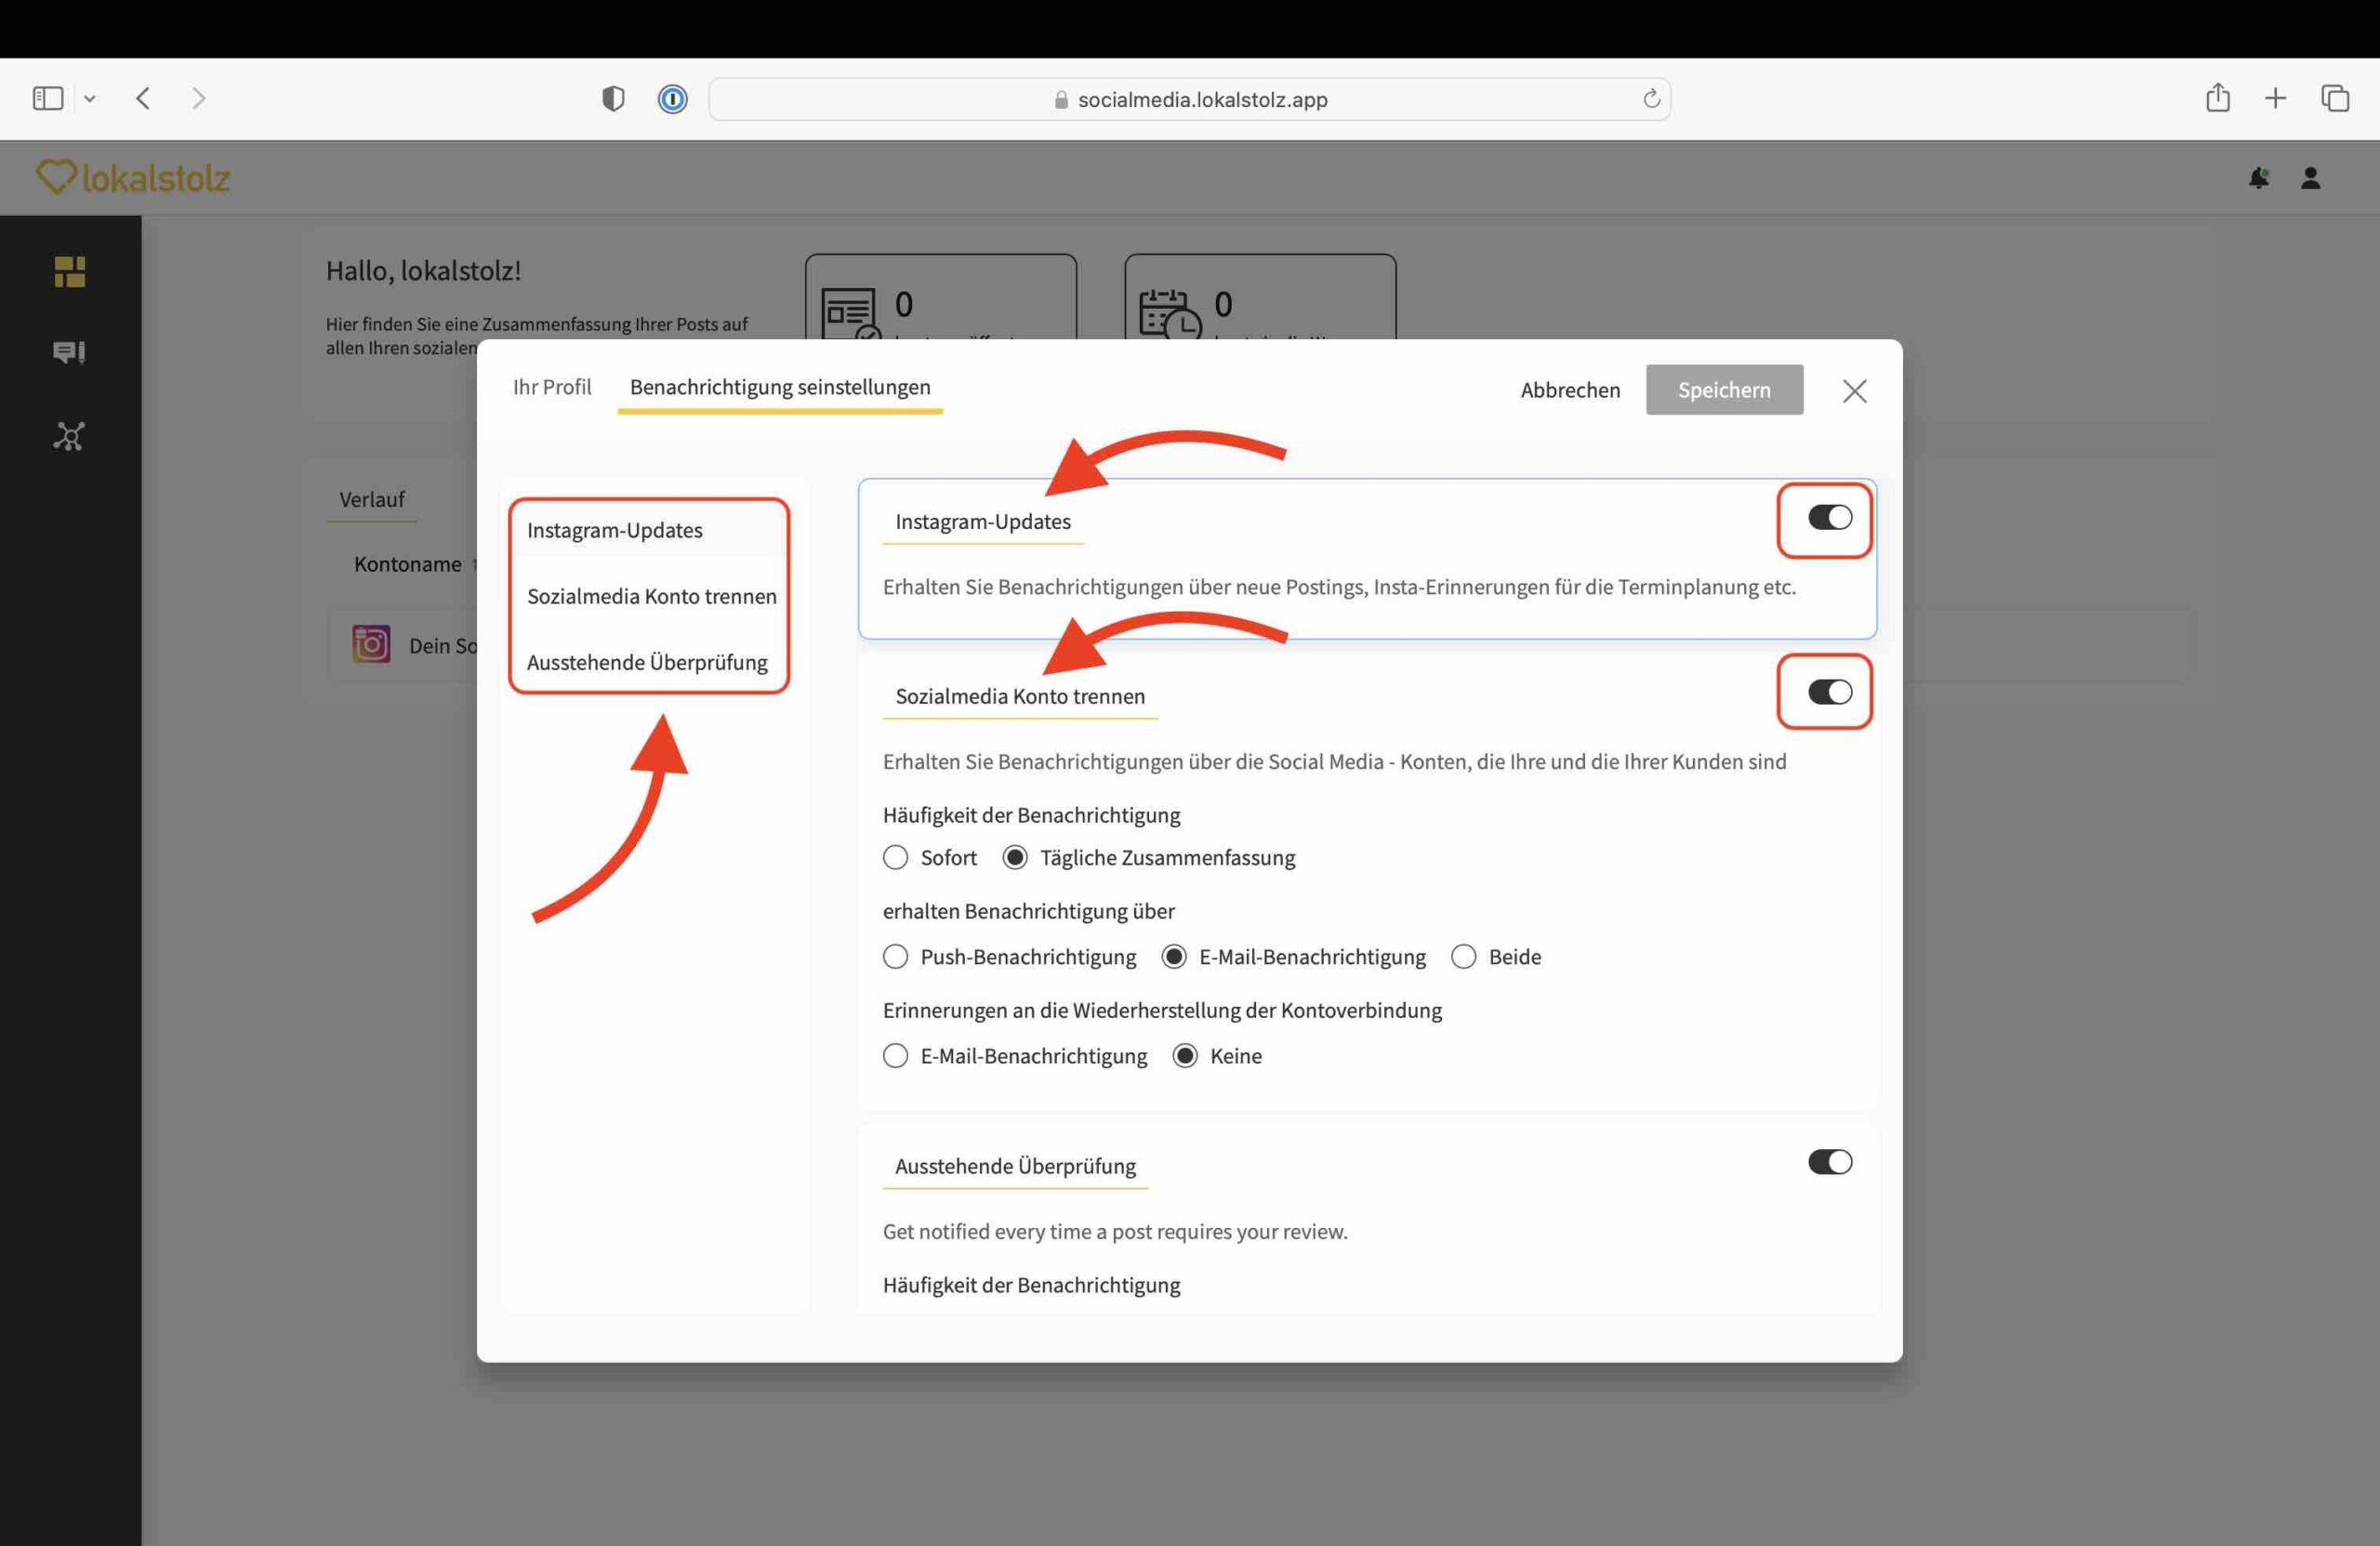Choose the Beide notification option
The width and height of the screenshot is (2380, 1546).
pos(1463,957)
